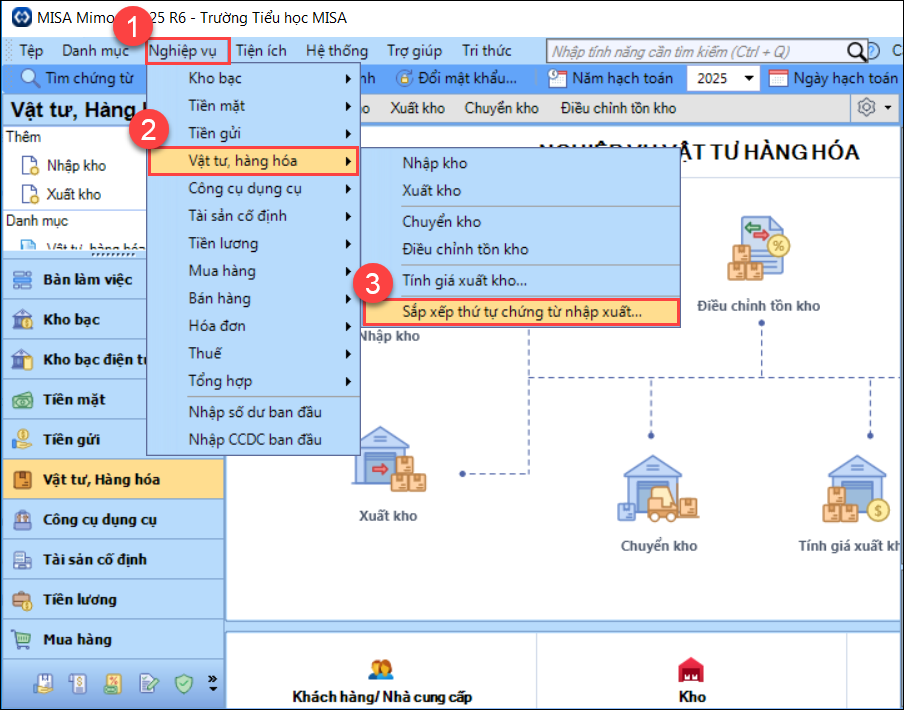Click the dollar receipt icon in the sidebar footer
The width and height of the screenshot is (904, 710).
tap(78, 683)
